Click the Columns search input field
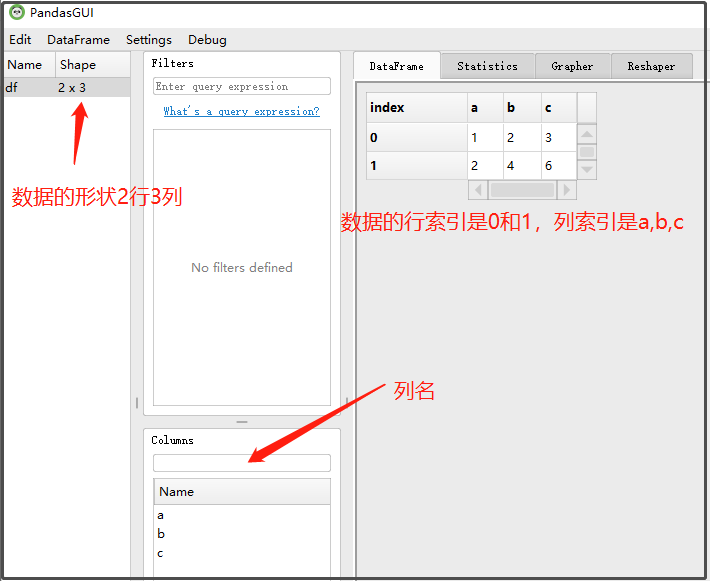This screenshot has width=710, height=581. click(x=242, y=463)
